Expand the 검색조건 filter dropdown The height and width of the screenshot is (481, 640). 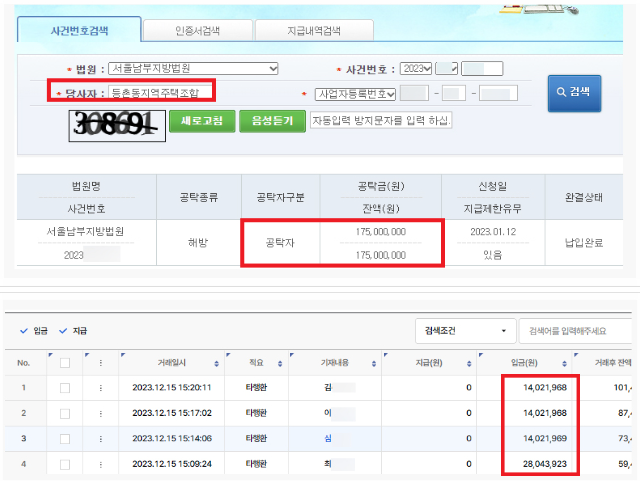point(463,330)
